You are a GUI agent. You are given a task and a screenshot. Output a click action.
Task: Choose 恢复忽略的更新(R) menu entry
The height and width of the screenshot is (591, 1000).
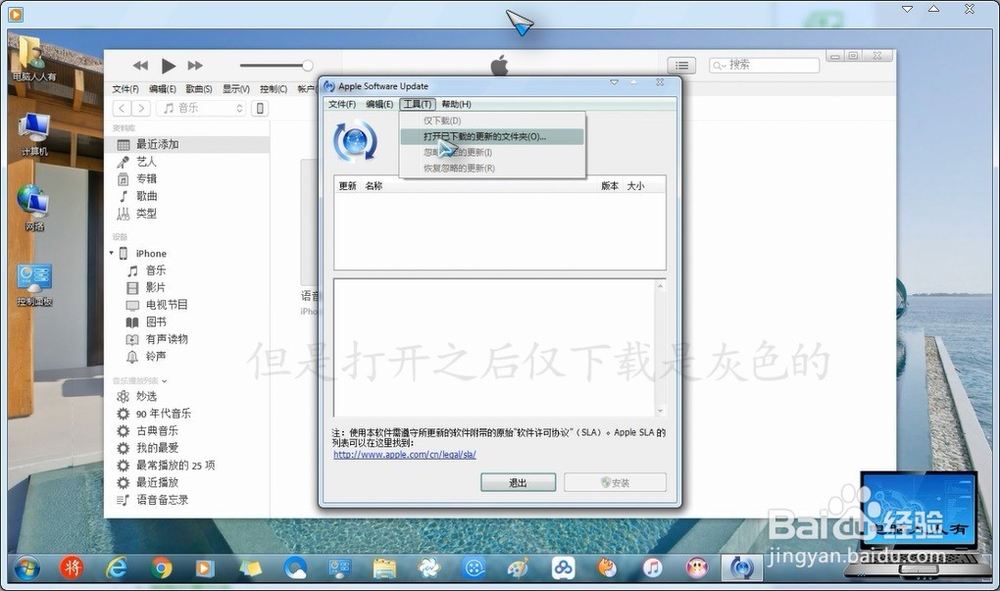click(x=492, y=168)
